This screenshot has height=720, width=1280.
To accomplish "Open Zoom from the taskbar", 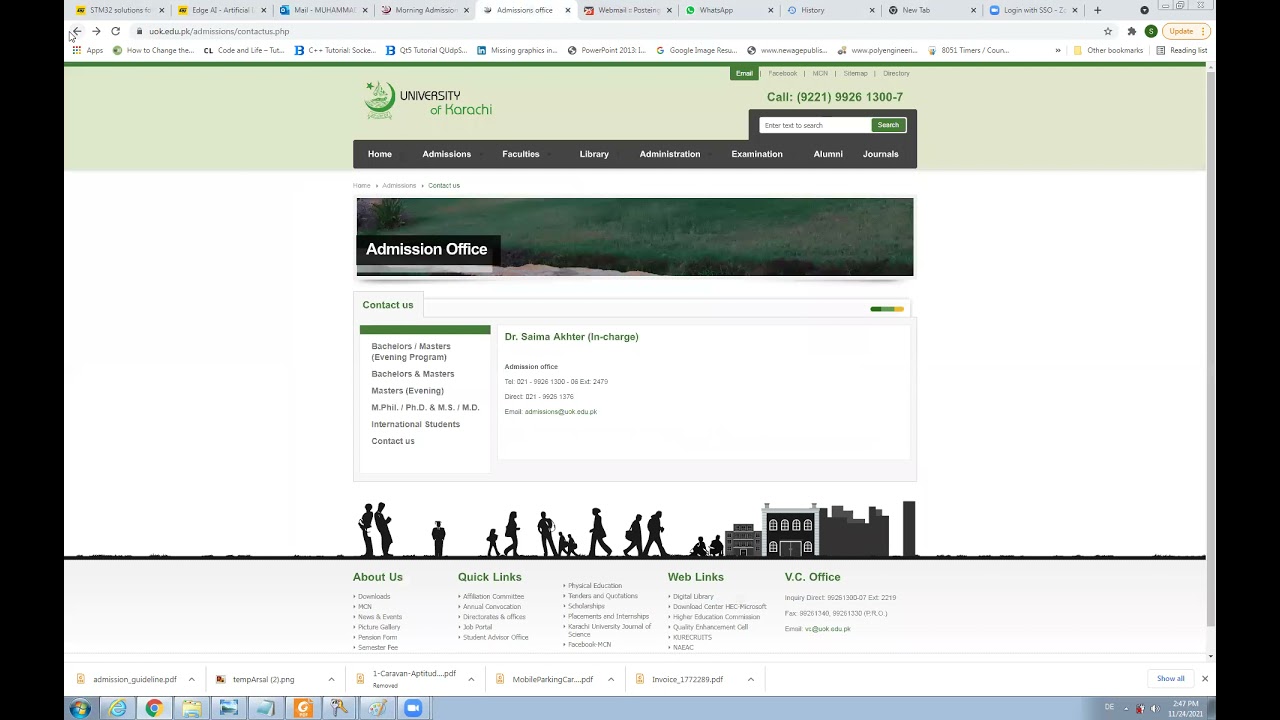I will click(413, 708).
